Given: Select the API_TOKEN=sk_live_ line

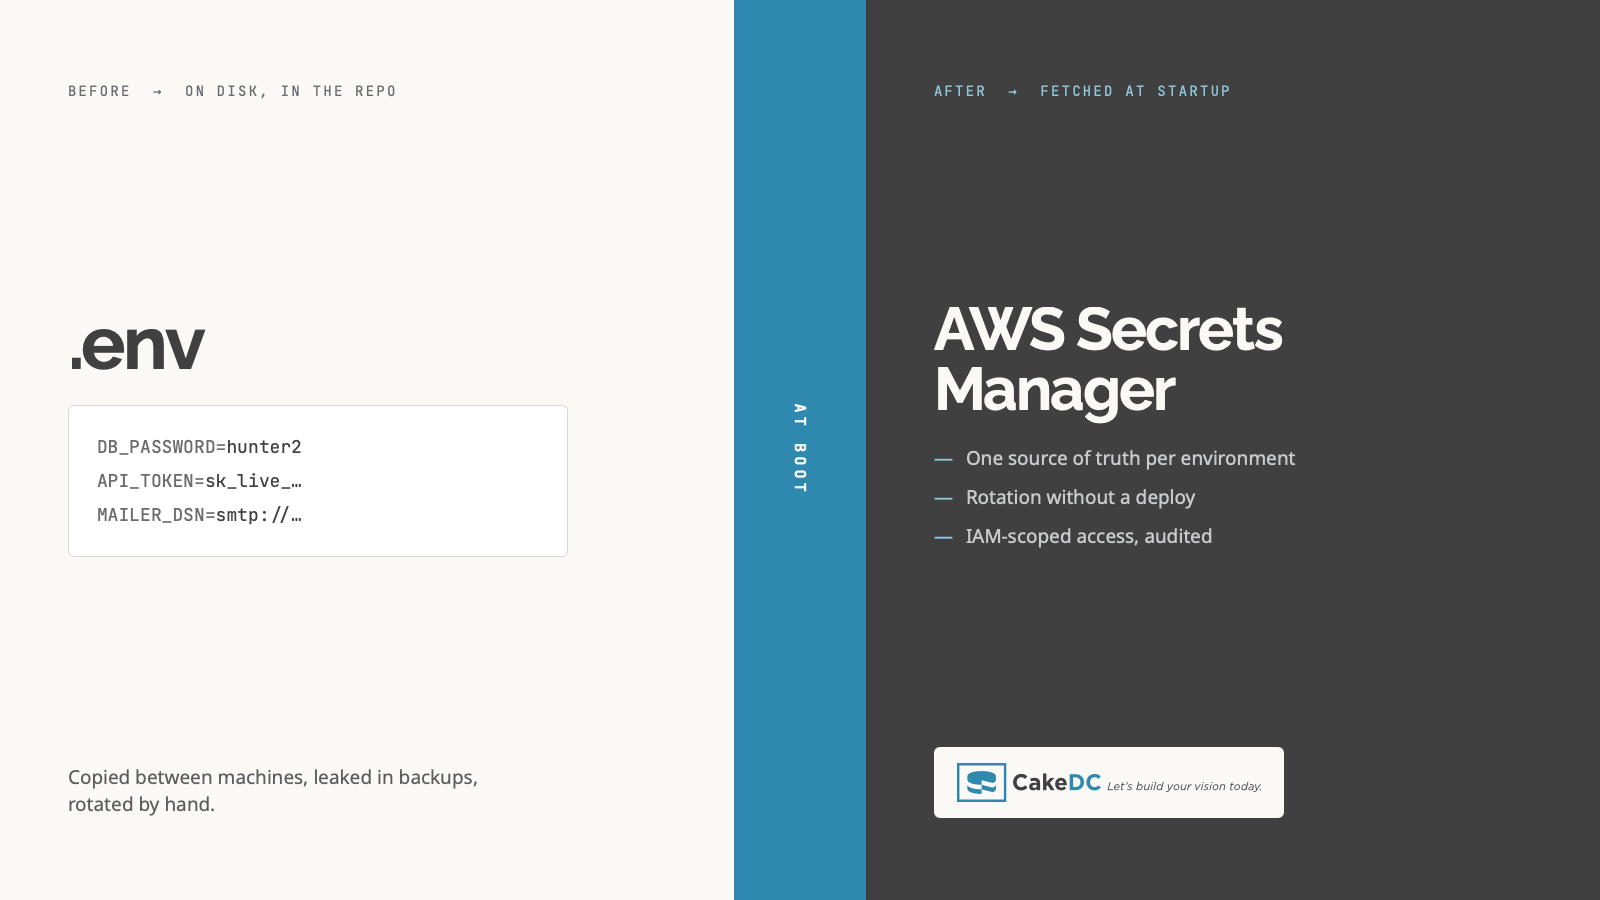Looking at the screenshot, I should coord(199,481).
